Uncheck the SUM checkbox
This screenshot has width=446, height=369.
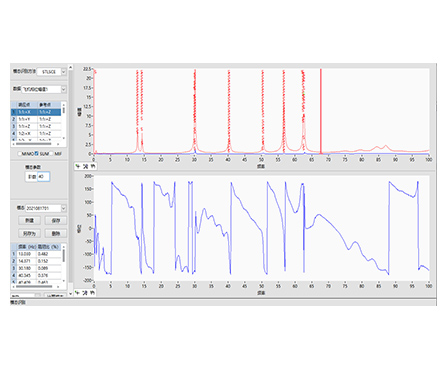tap(37, 154)
